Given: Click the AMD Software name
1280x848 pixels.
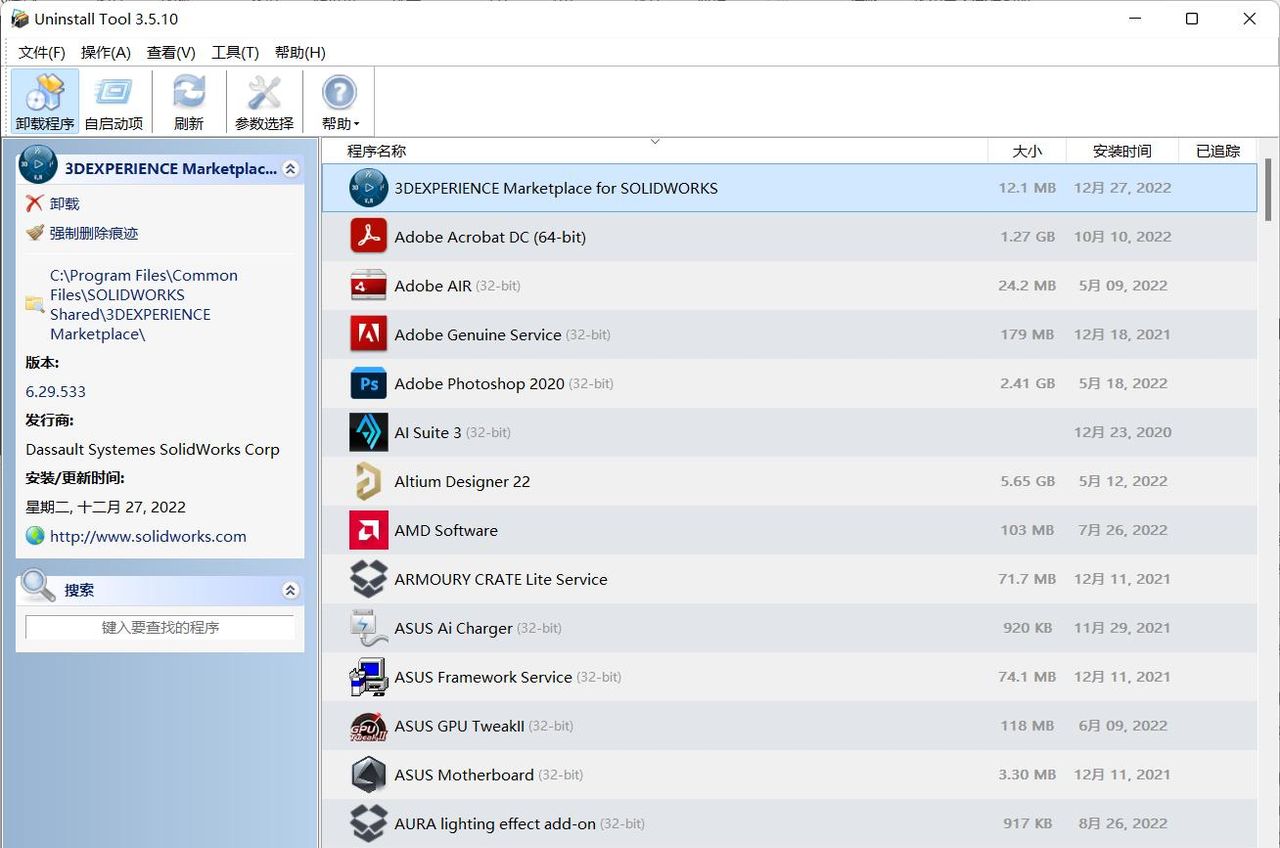Looking at the screenshot, I should (x=446, y=530).
